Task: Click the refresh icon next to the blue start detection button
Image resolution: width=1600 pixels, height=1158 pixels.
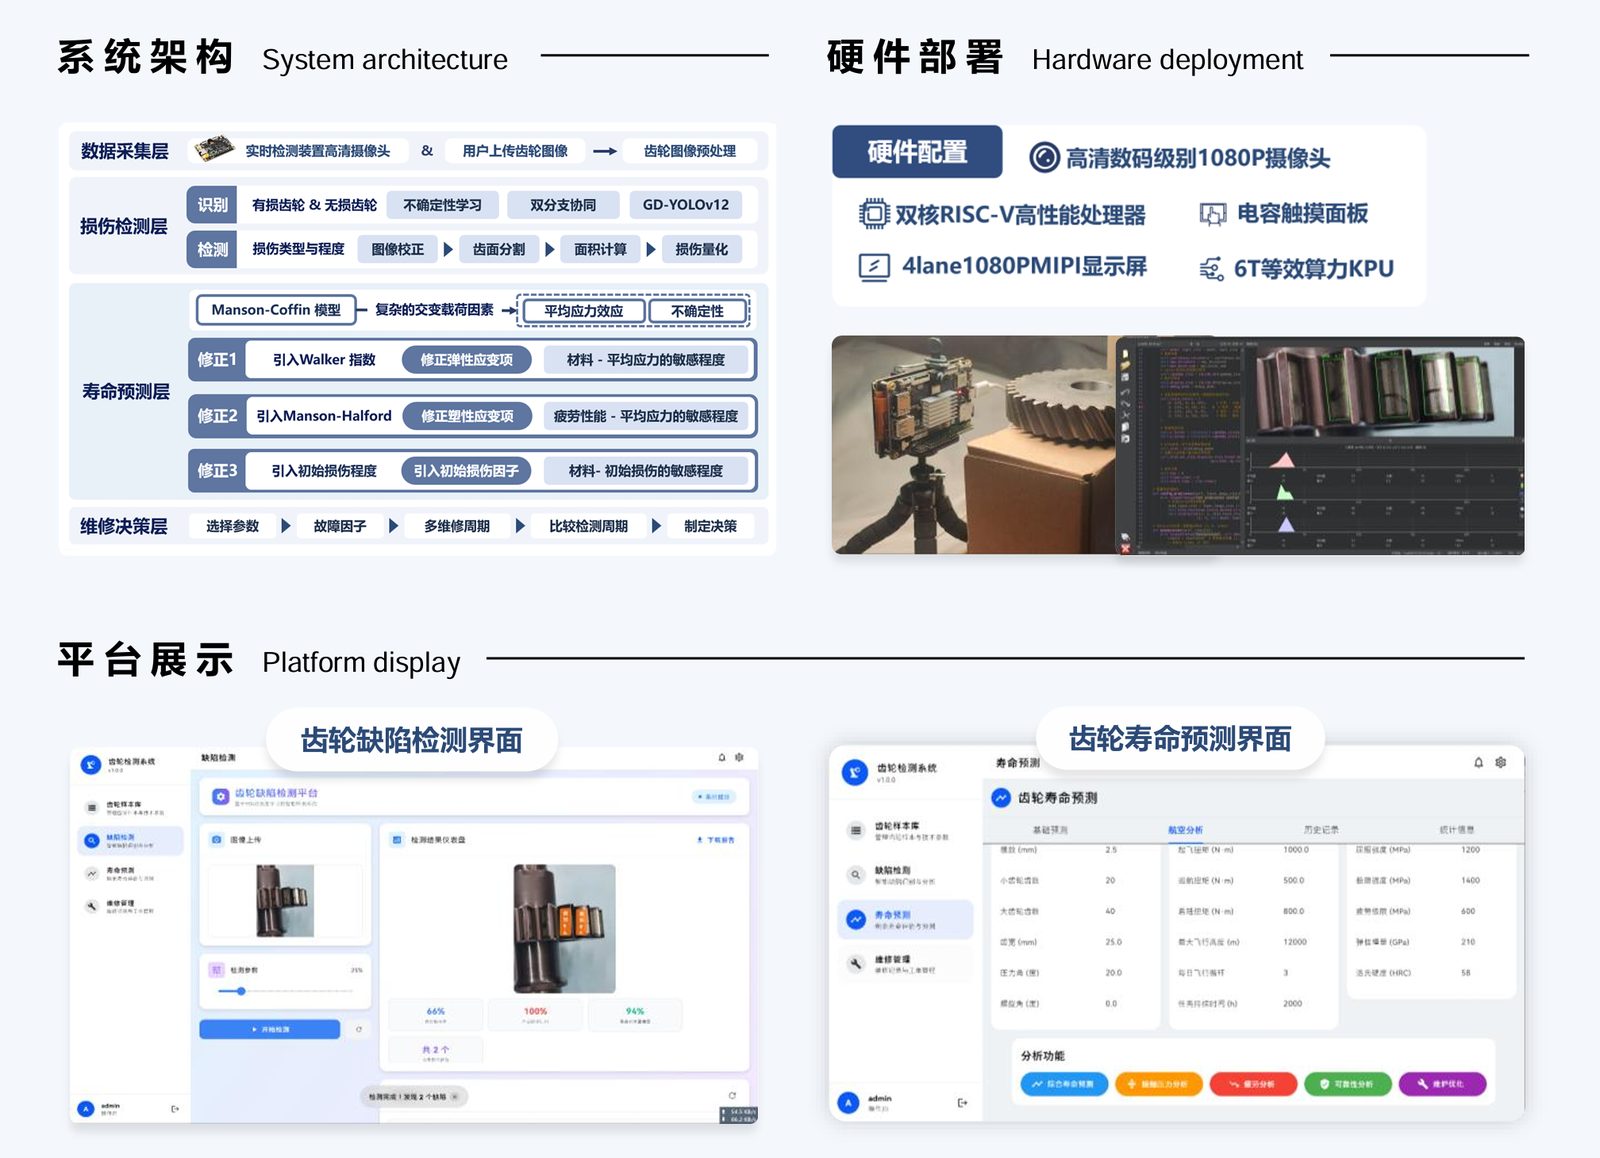Action: [359, 1029]
